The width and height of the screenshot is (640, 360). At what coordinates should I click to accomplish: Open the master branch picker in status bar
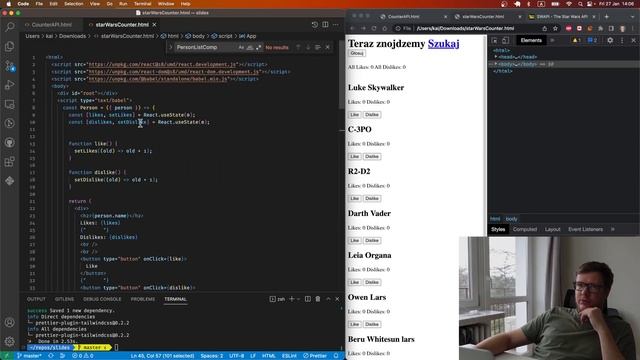[x=29, y=356]
